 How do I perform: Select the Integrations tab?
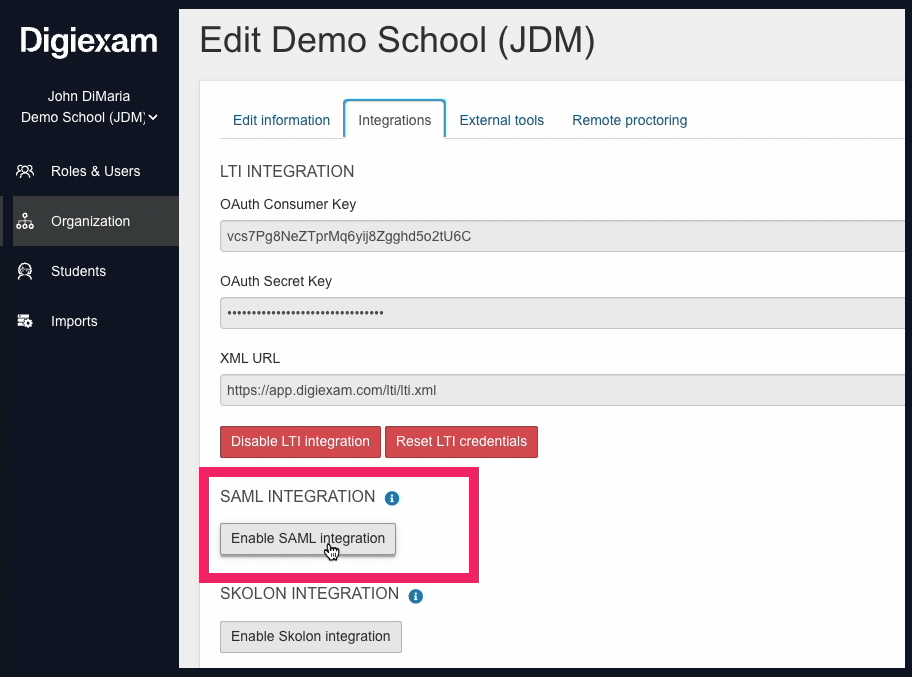(x=395, y=120)
